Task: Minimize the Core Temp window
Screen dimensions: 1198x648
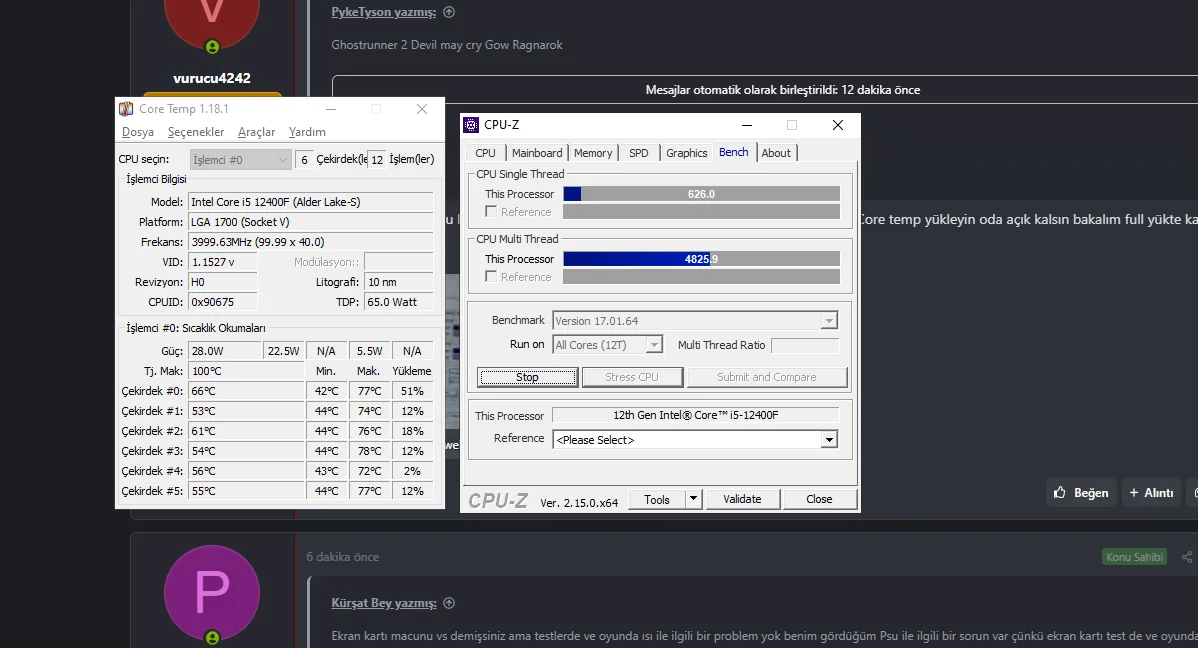Action: click(x=331, y=109)
